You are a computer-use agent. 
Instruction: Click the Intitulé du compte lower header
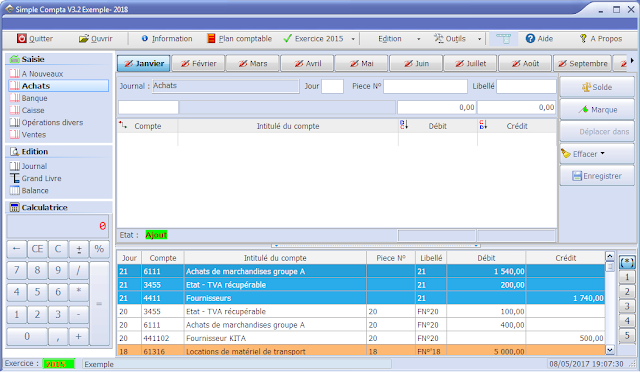tap(275, 258)
